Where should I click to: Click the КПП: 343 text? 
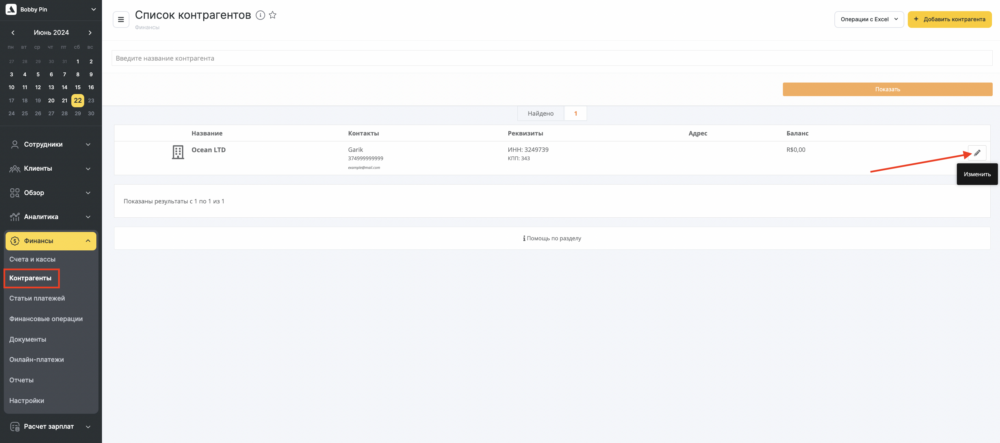(x=518, y=158)
